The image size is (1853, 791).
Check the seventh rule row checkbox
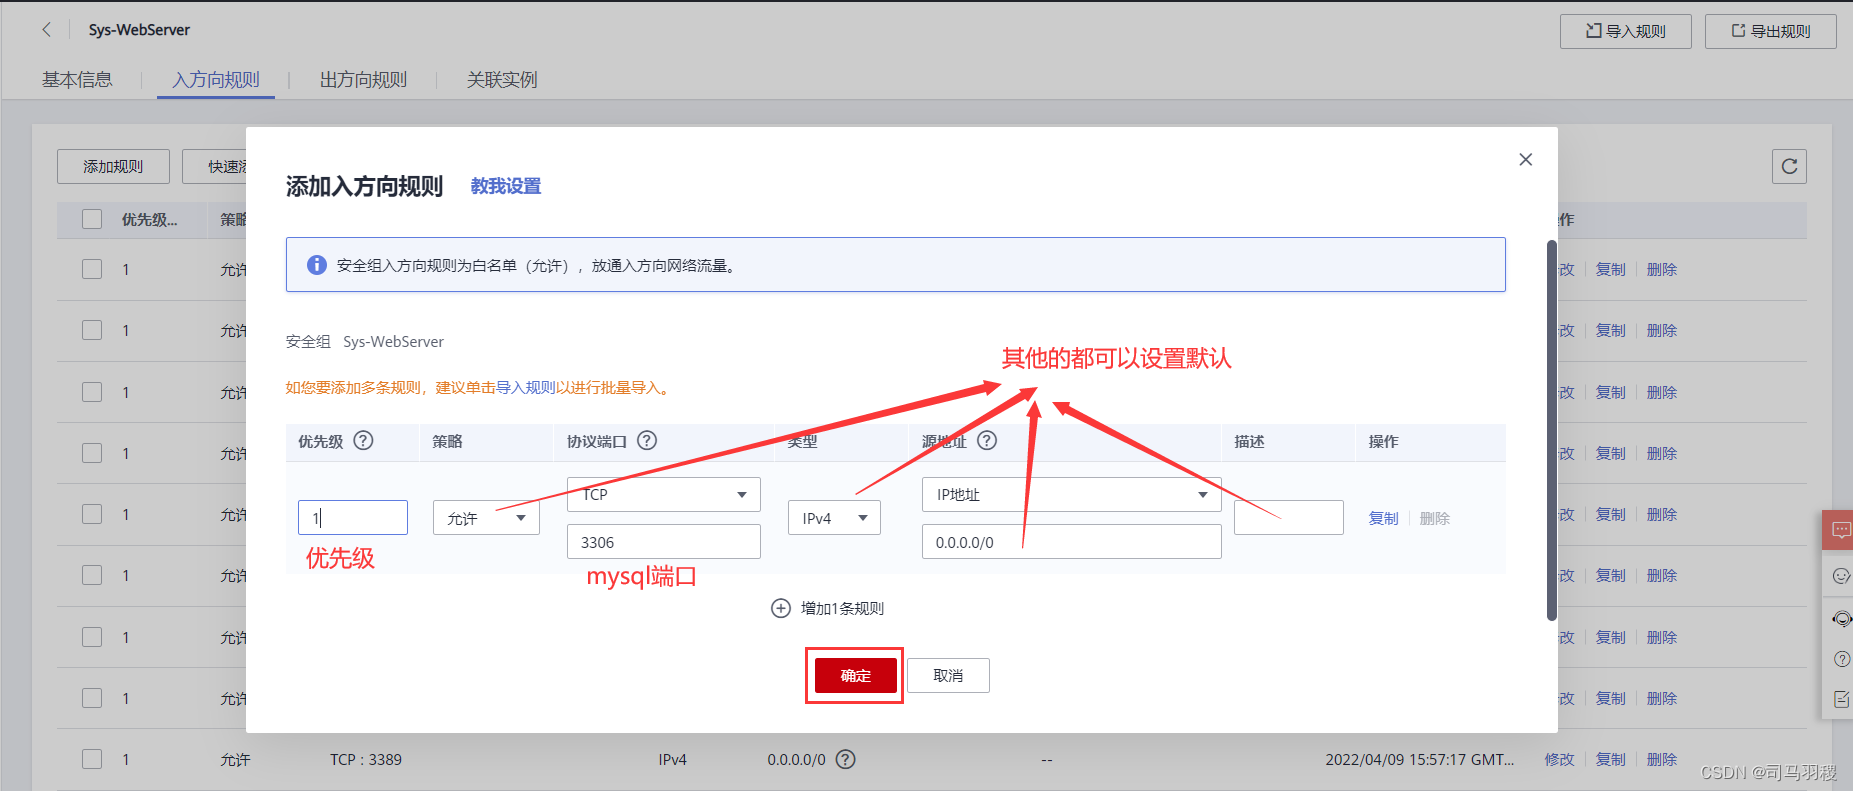[x=92, y=637]
